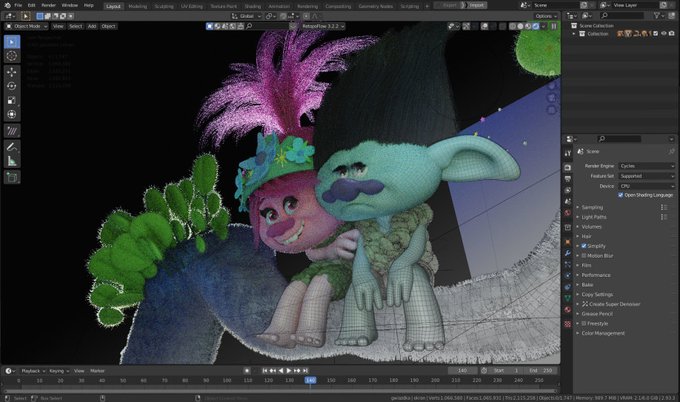Select the Add Cube tool

coord(12,177)
